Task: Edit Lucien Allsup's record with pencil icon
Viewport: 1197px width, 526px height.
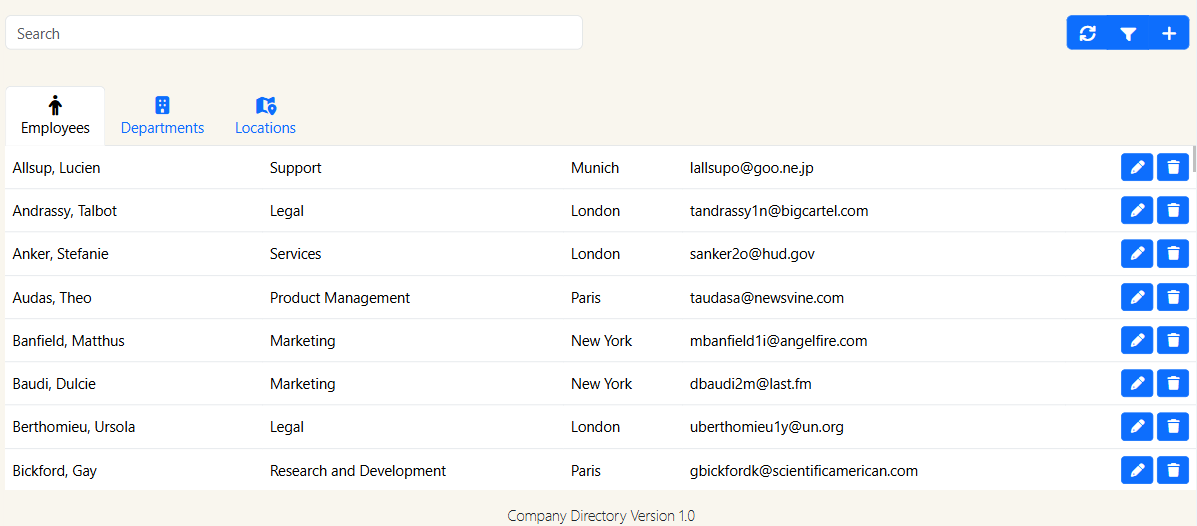Action: pyautogui.click(x=1137, y=168)
